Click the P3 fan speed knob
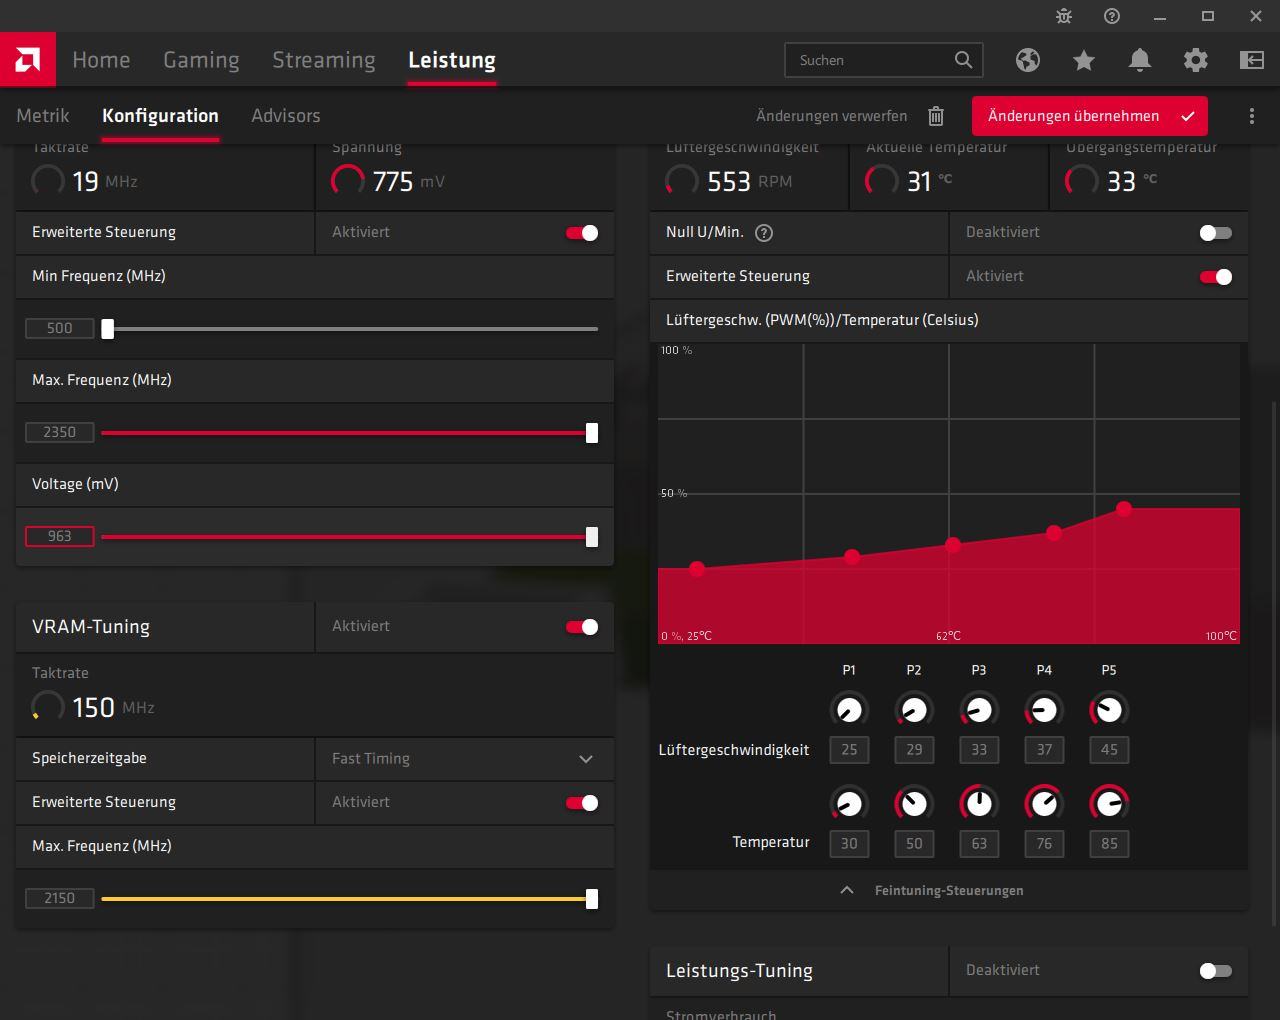This screenshot has width=1280, height=1020. (979, 710)
